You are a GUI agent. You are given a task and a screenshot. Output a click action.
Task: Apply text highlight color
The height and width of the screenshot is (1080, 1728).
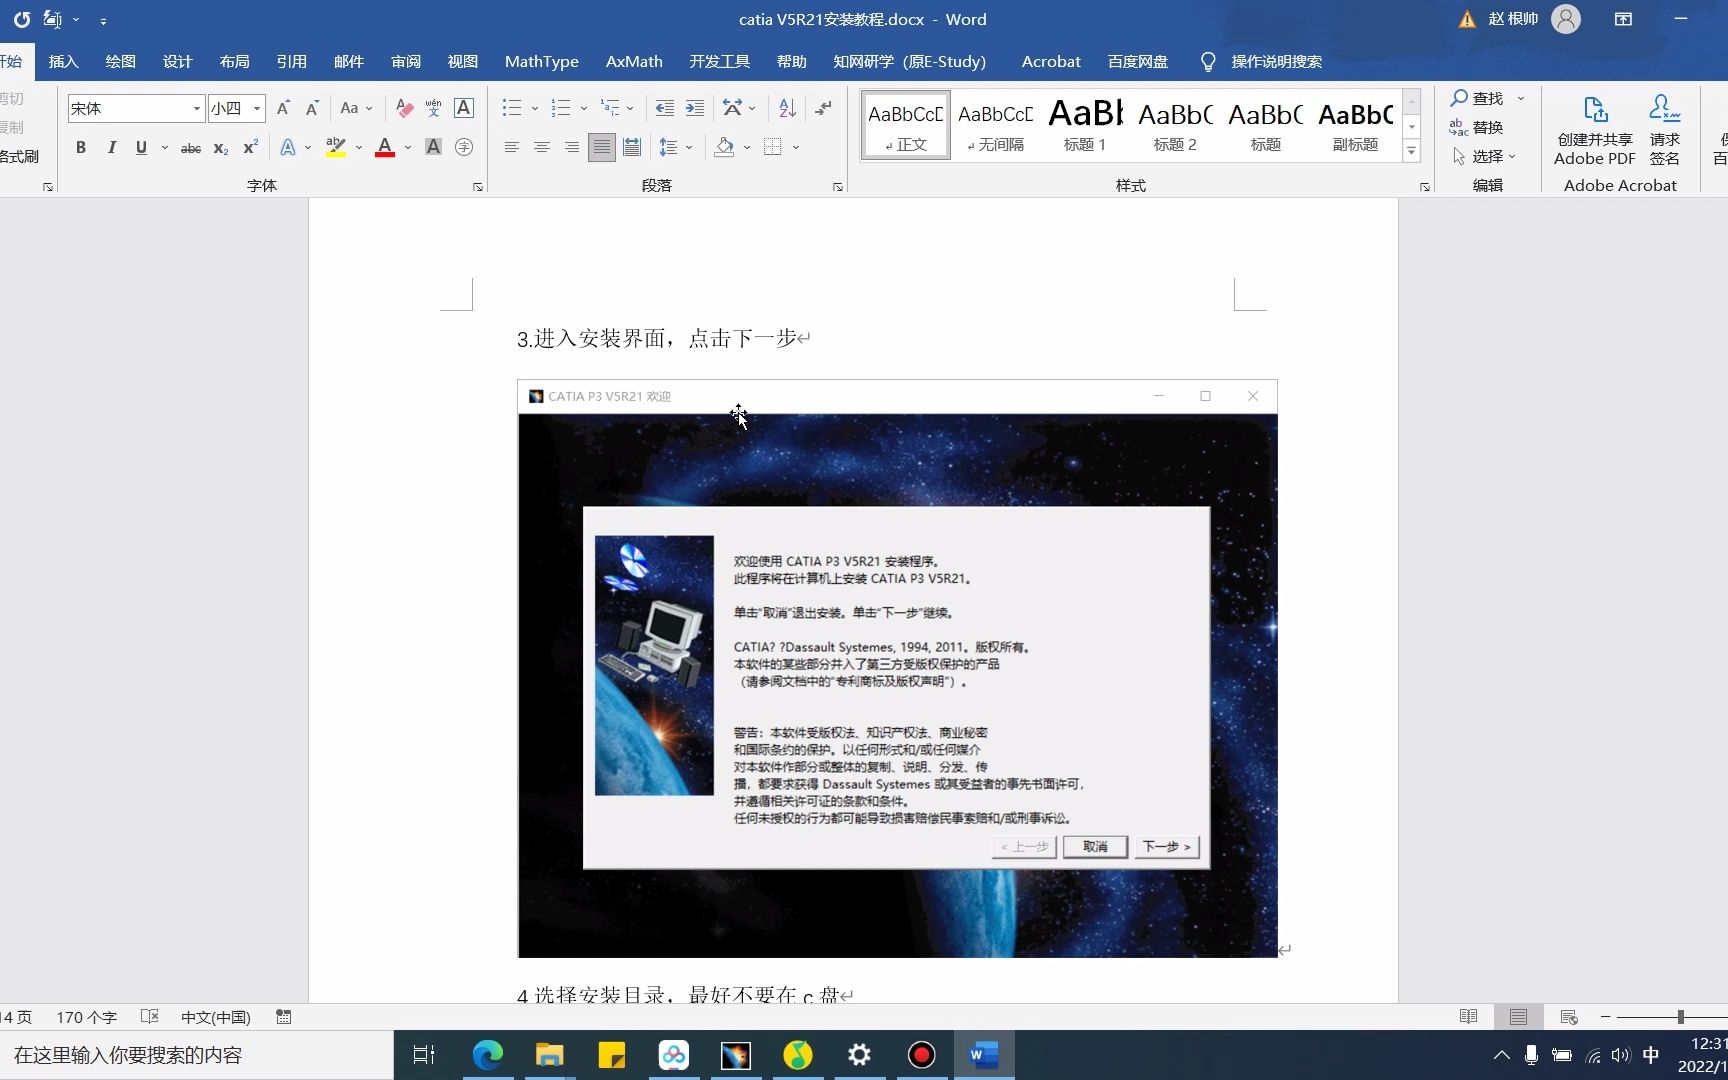pyautogui.click(x=336, y=147)
